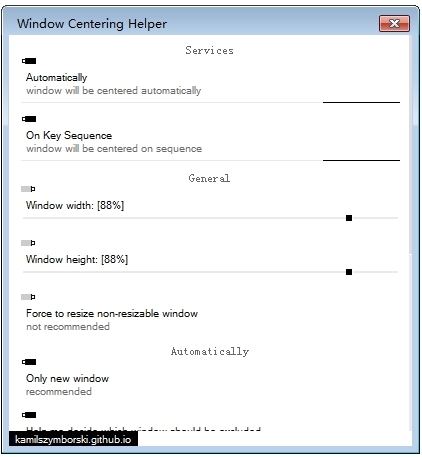The image size is (422, 457).
Task: Click the Services section heading
Action: pyautogui.click(x=209, y=50)
